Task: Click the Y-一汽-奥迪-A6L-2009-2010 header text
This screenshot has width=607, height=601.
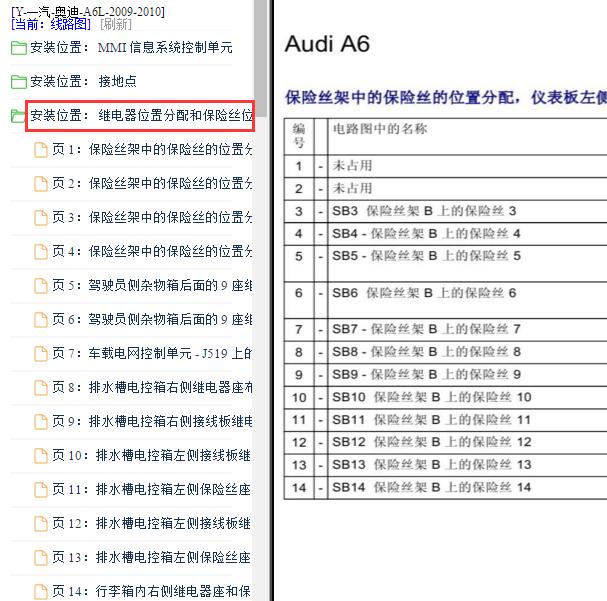Action: click(x=88, y=11)
